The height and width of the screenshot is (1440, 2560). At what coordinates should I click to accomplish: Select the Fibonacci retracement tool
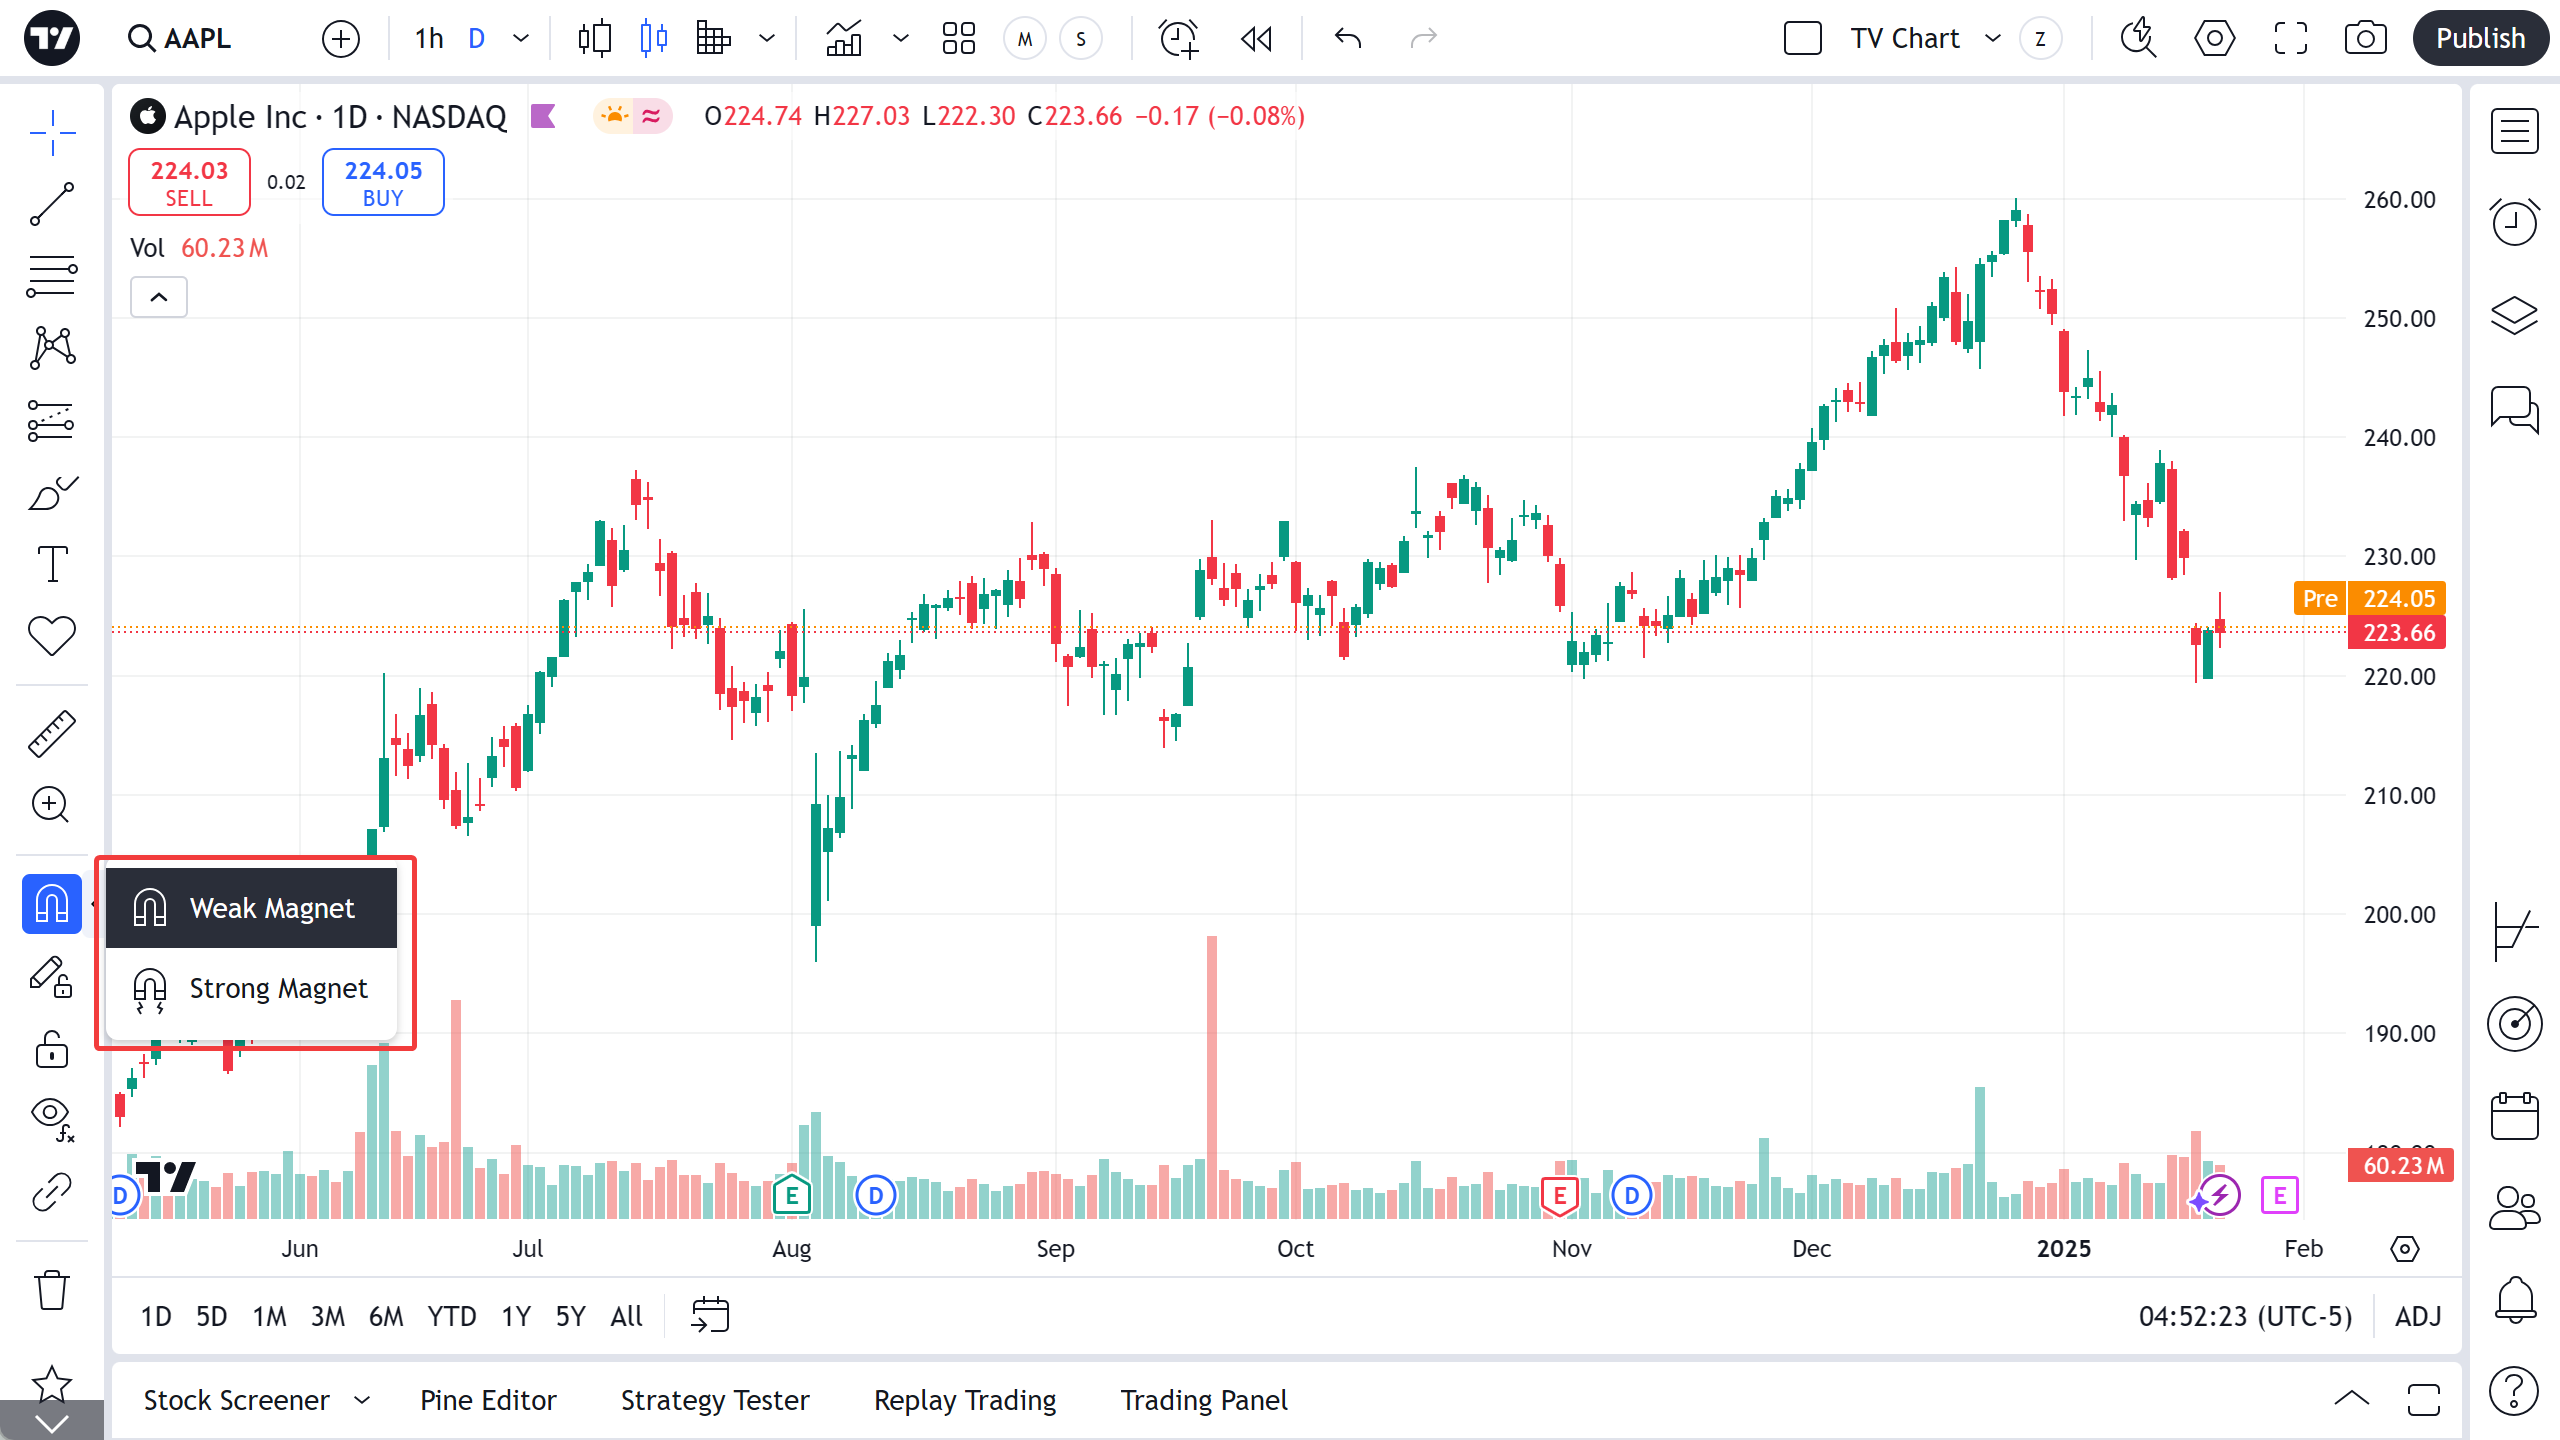pos(51,276)
